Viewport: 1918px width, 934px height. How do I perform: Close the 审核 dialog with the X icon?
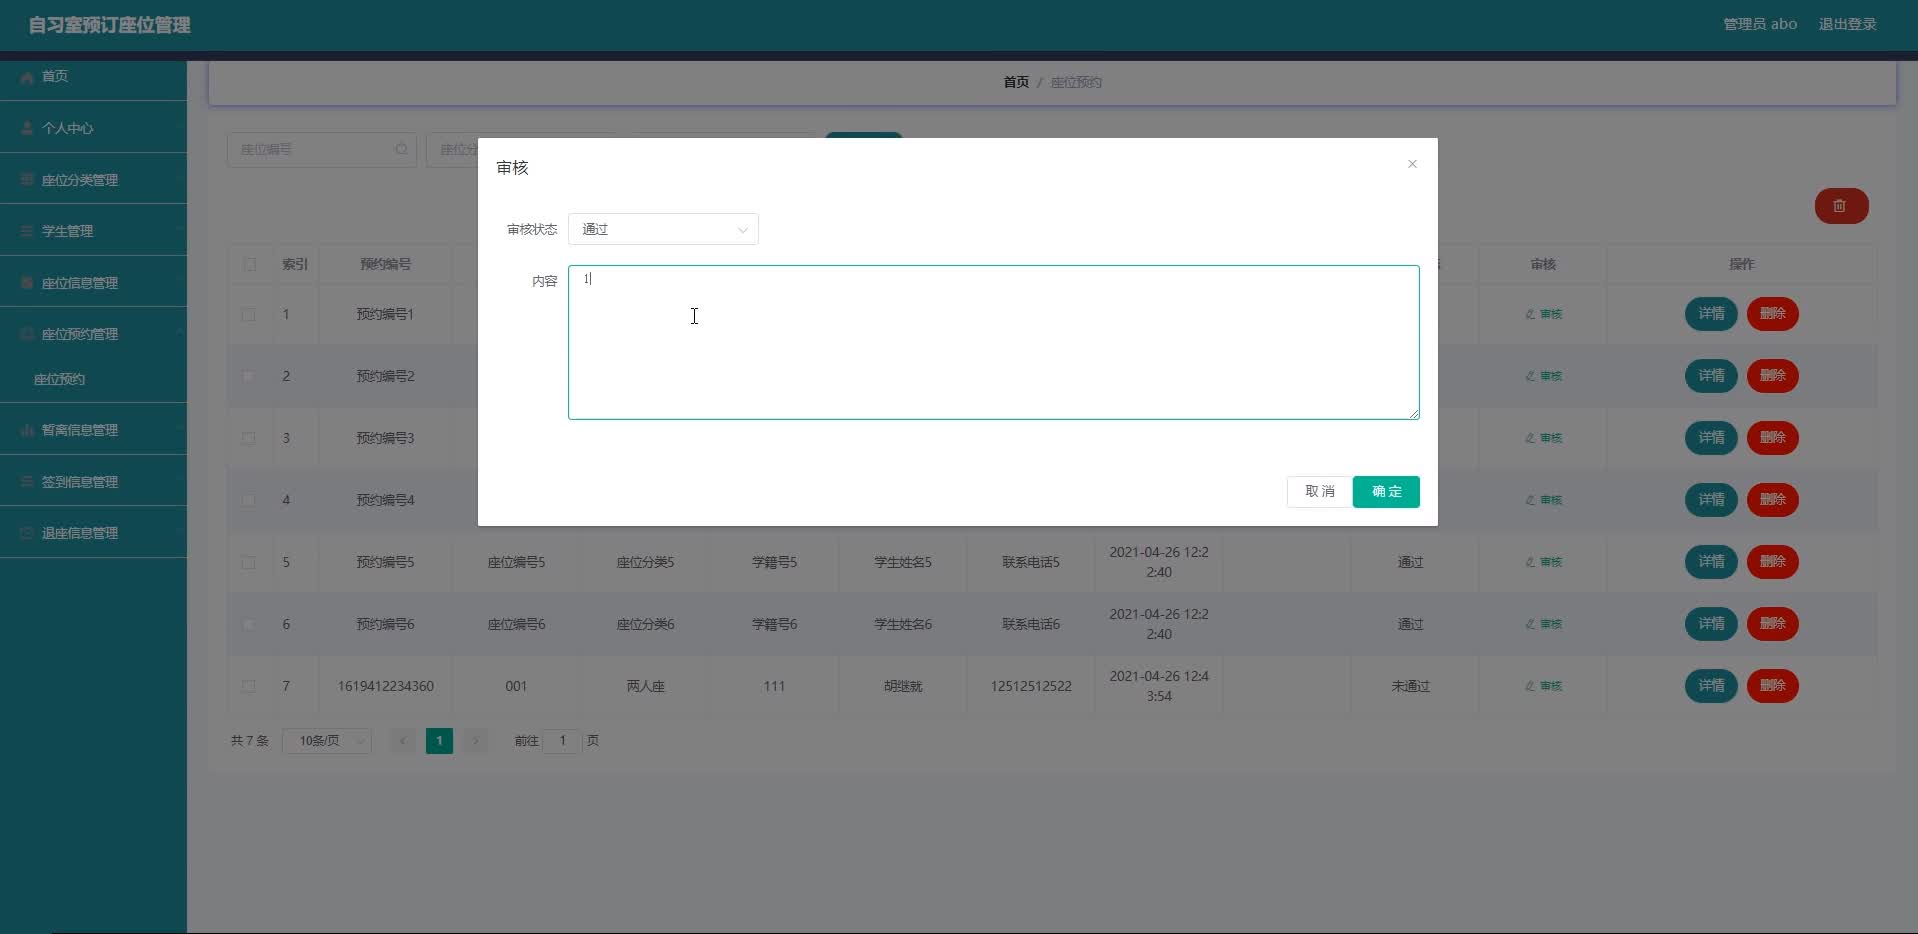point(1412,164)
